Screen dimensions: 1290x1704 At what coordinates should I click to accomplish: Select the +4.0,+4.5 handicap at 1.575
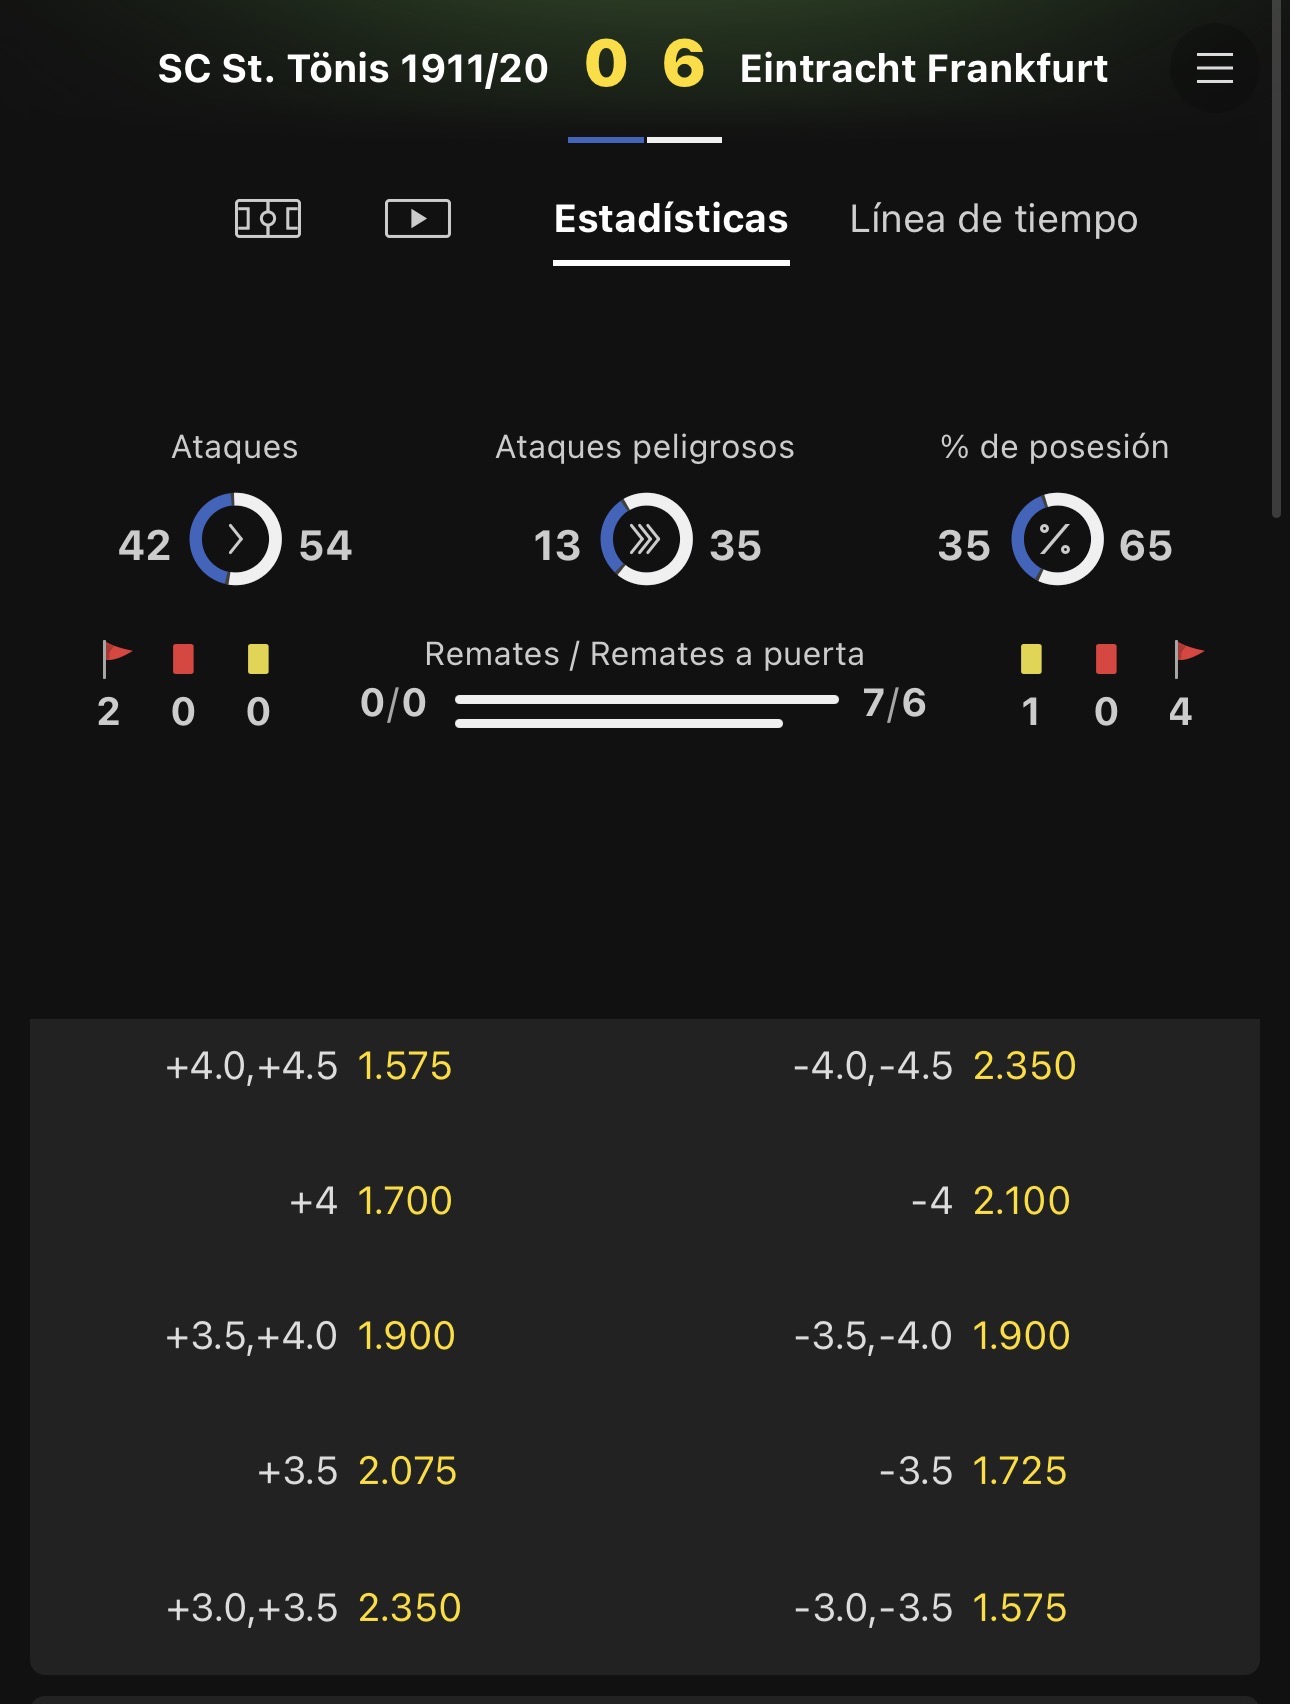309,1066
